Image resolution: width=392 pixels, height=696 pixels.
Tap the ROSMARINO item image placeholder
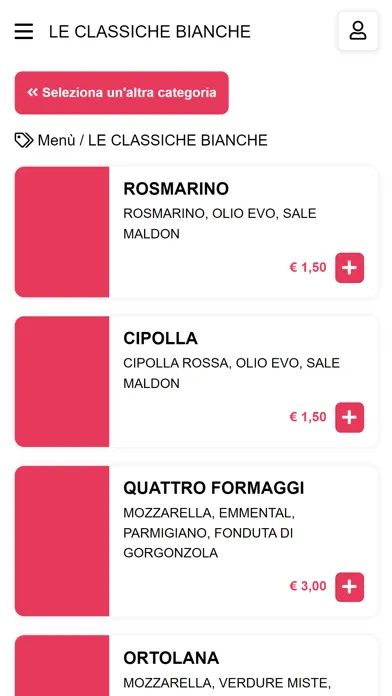pos(62,232)
